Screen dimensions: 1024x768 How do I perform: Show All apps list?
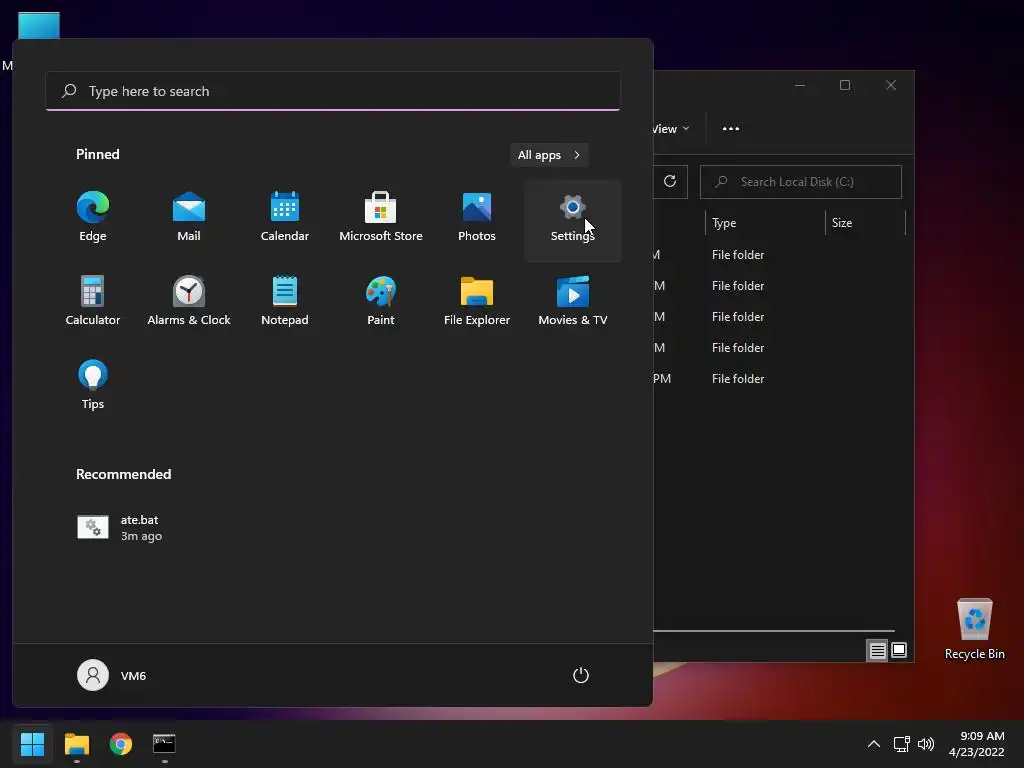point(549,155)
